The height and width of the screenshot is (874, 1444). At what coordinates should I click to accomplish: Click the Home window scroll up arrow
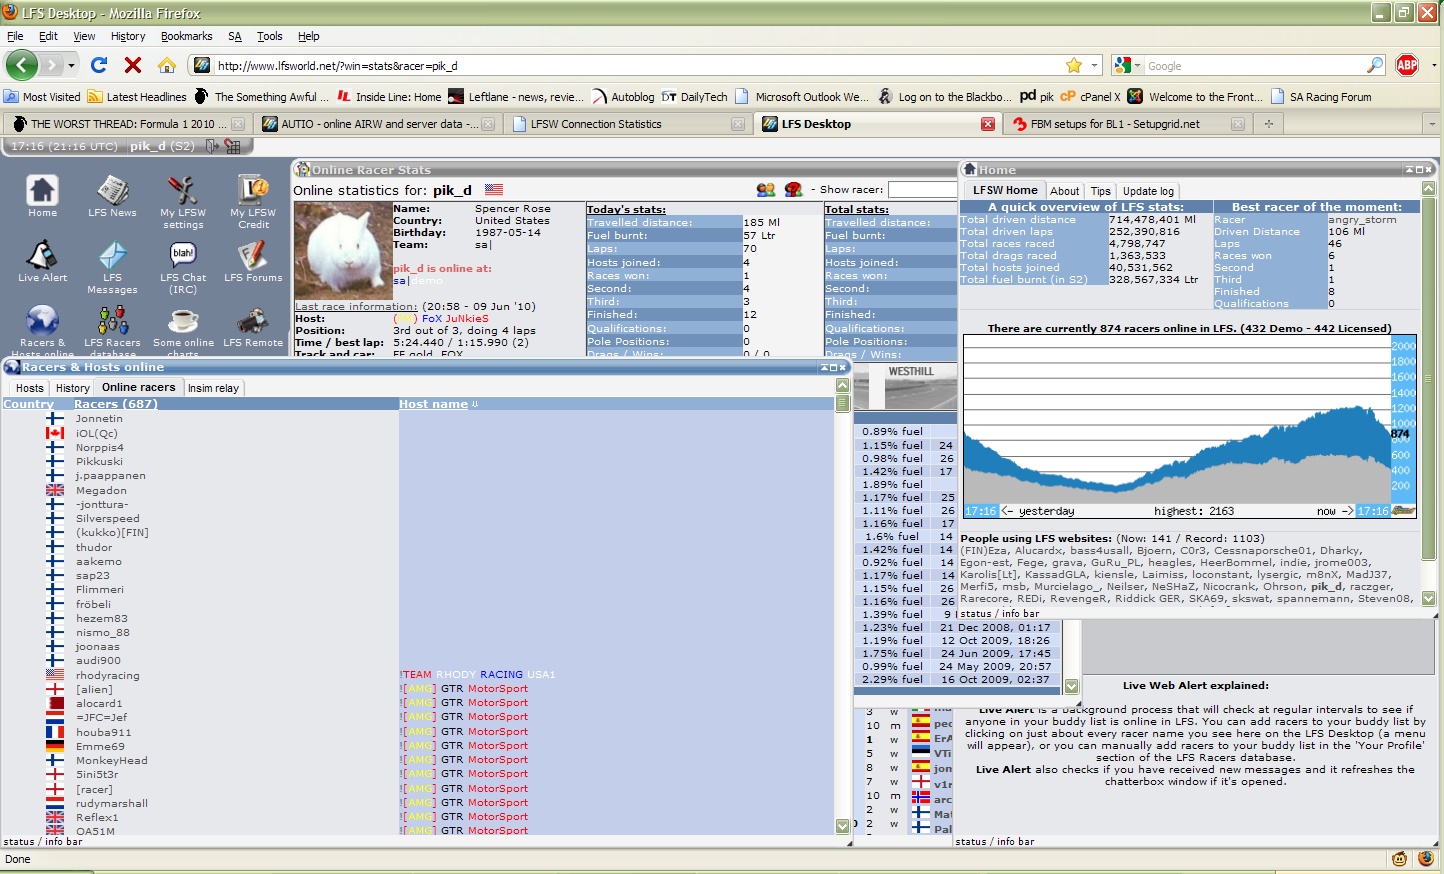point(1428,188)
